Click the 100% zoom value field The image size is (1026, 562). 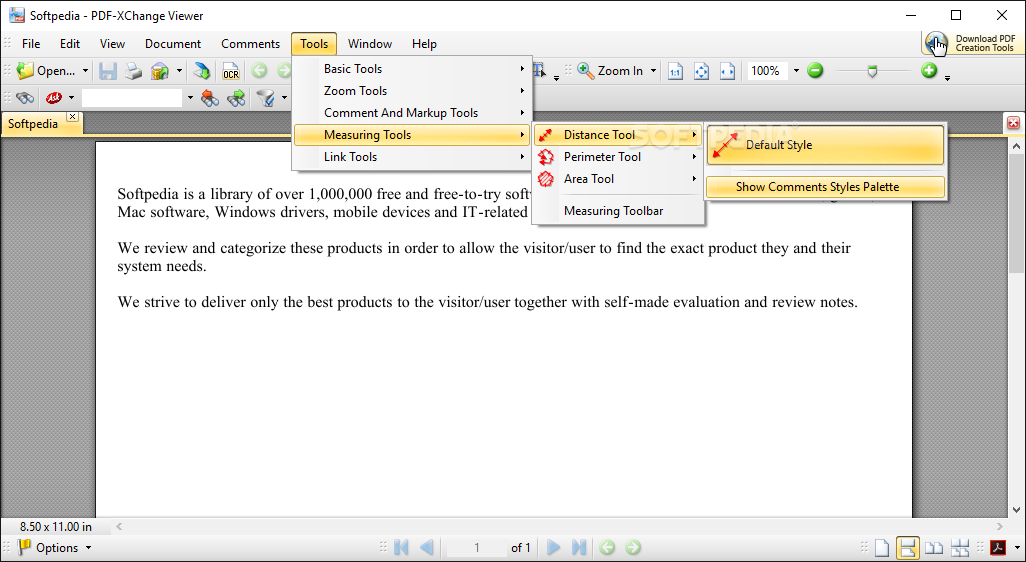click(x=768, y=71)
